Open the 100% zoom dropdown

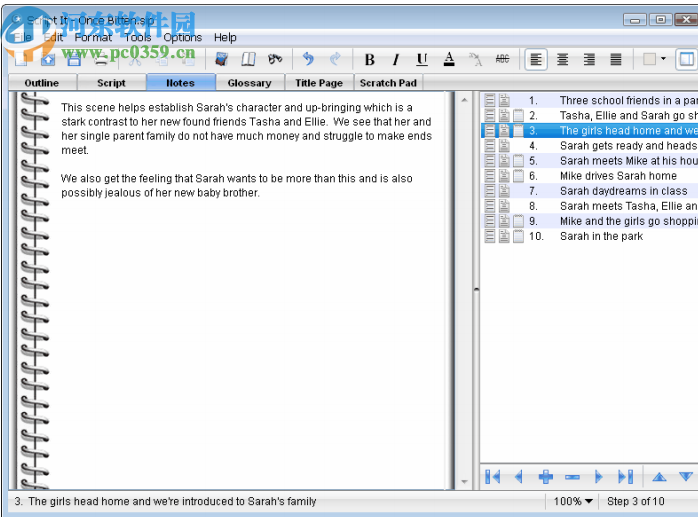click(x=573, y=501)
